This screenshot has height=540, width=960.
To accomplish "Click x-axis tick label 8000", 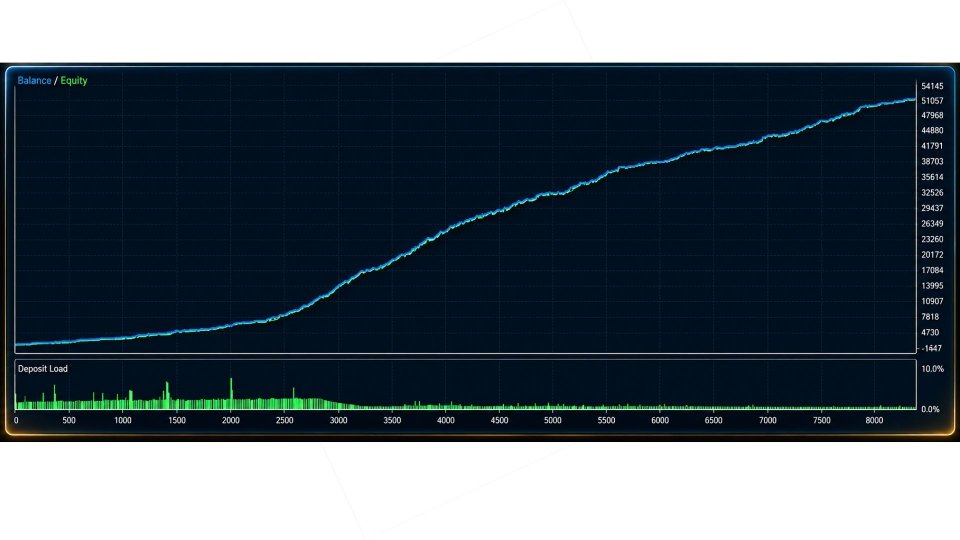I will 874,421.
